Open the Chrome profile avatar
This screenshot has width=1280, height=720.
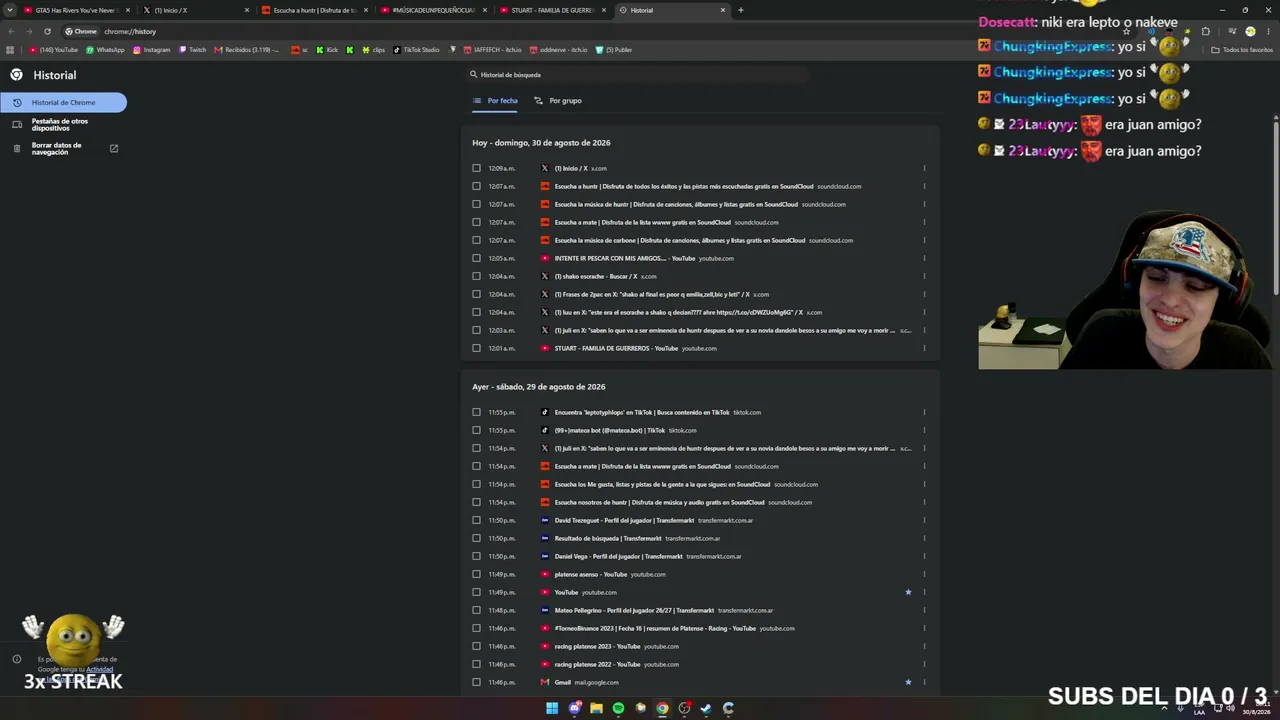(1250, 31)
